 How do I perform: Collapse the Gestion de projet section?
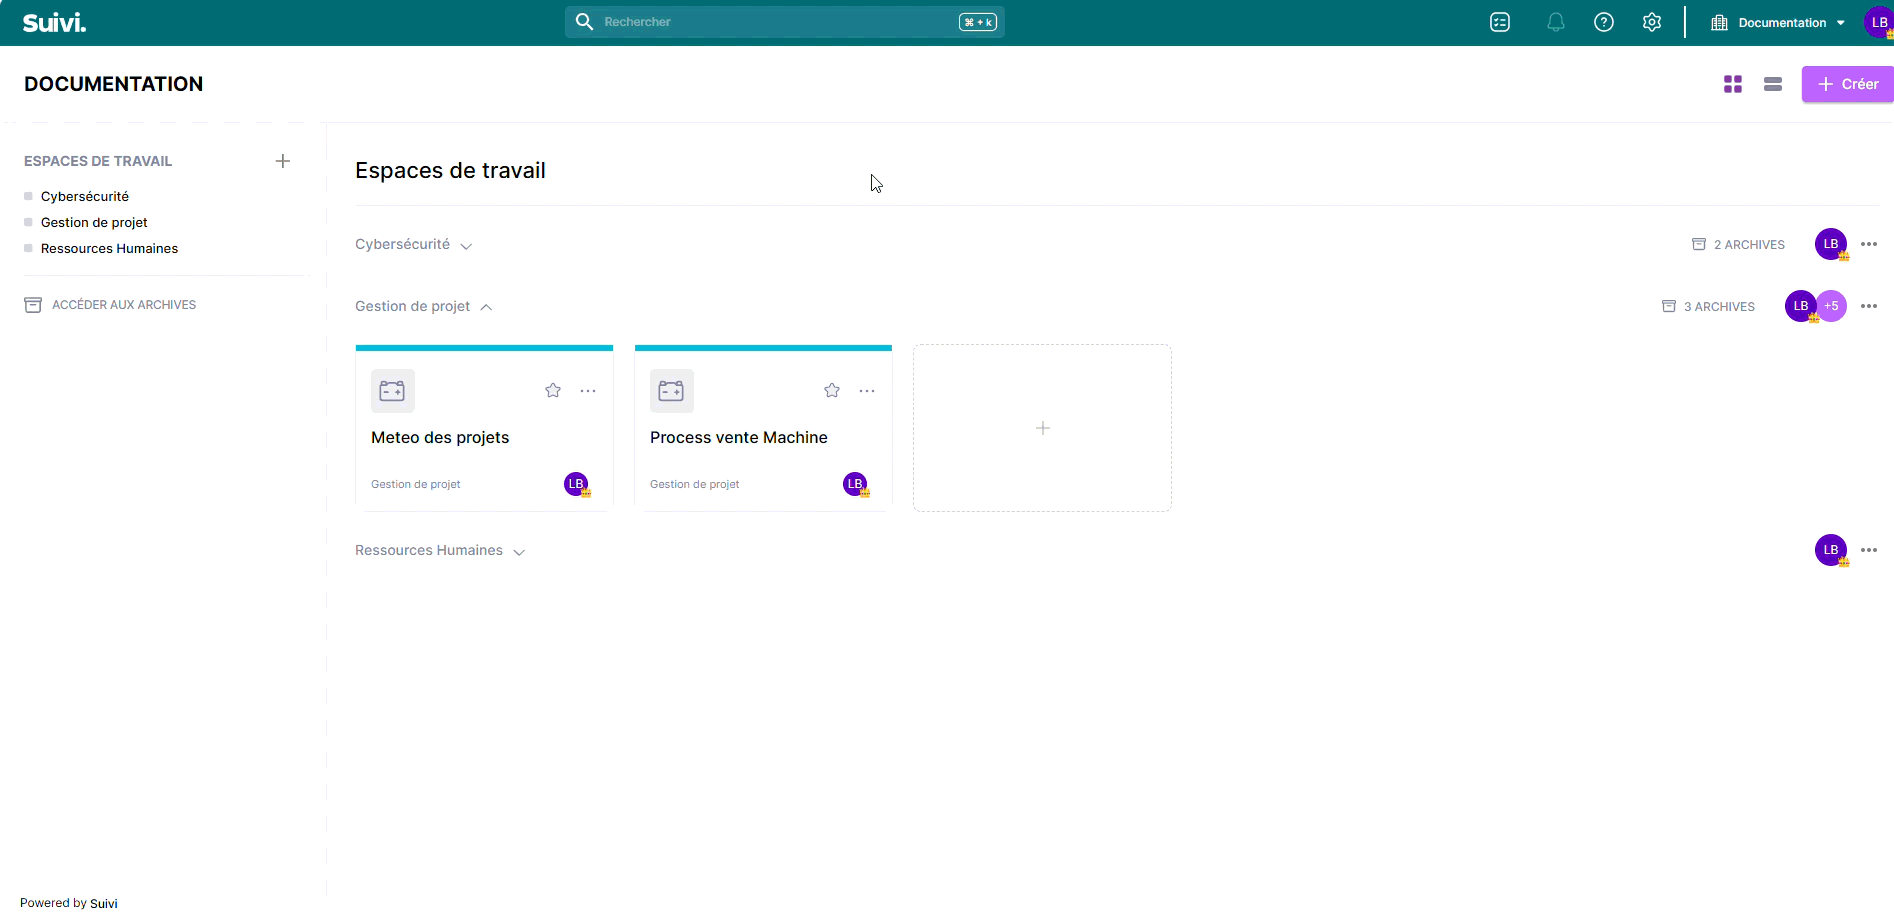point(486,307)
